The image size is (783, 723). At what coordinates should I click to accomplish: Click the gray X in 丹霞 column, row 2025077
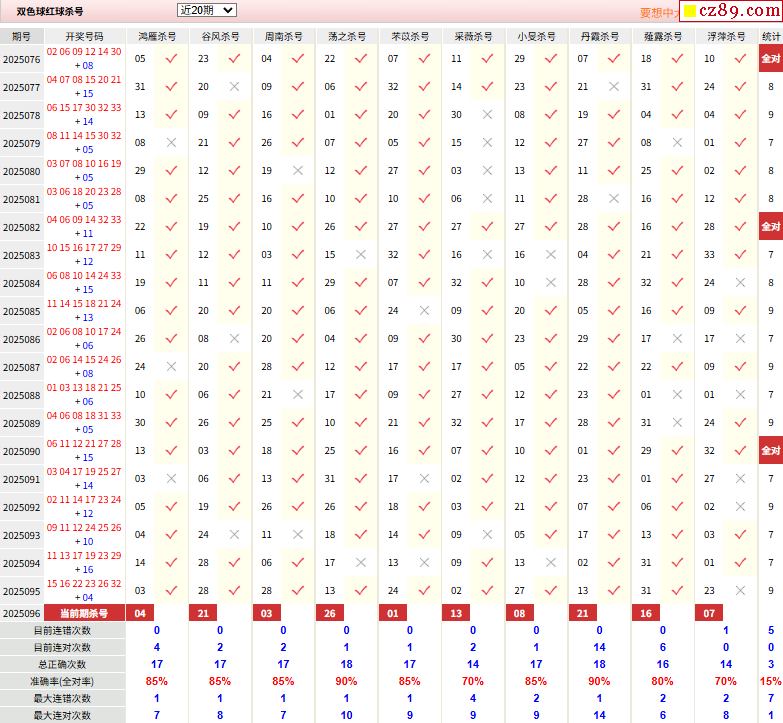[x=614, y=86]
